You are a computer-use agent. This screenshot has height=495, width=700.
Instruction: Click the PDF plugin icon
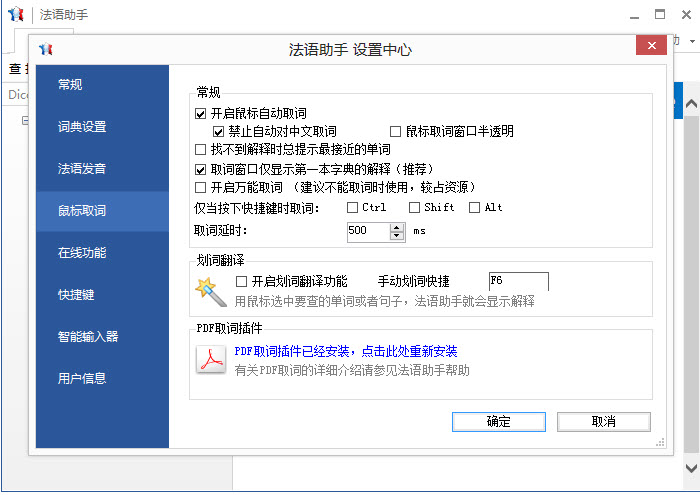(x=210, y=361)
